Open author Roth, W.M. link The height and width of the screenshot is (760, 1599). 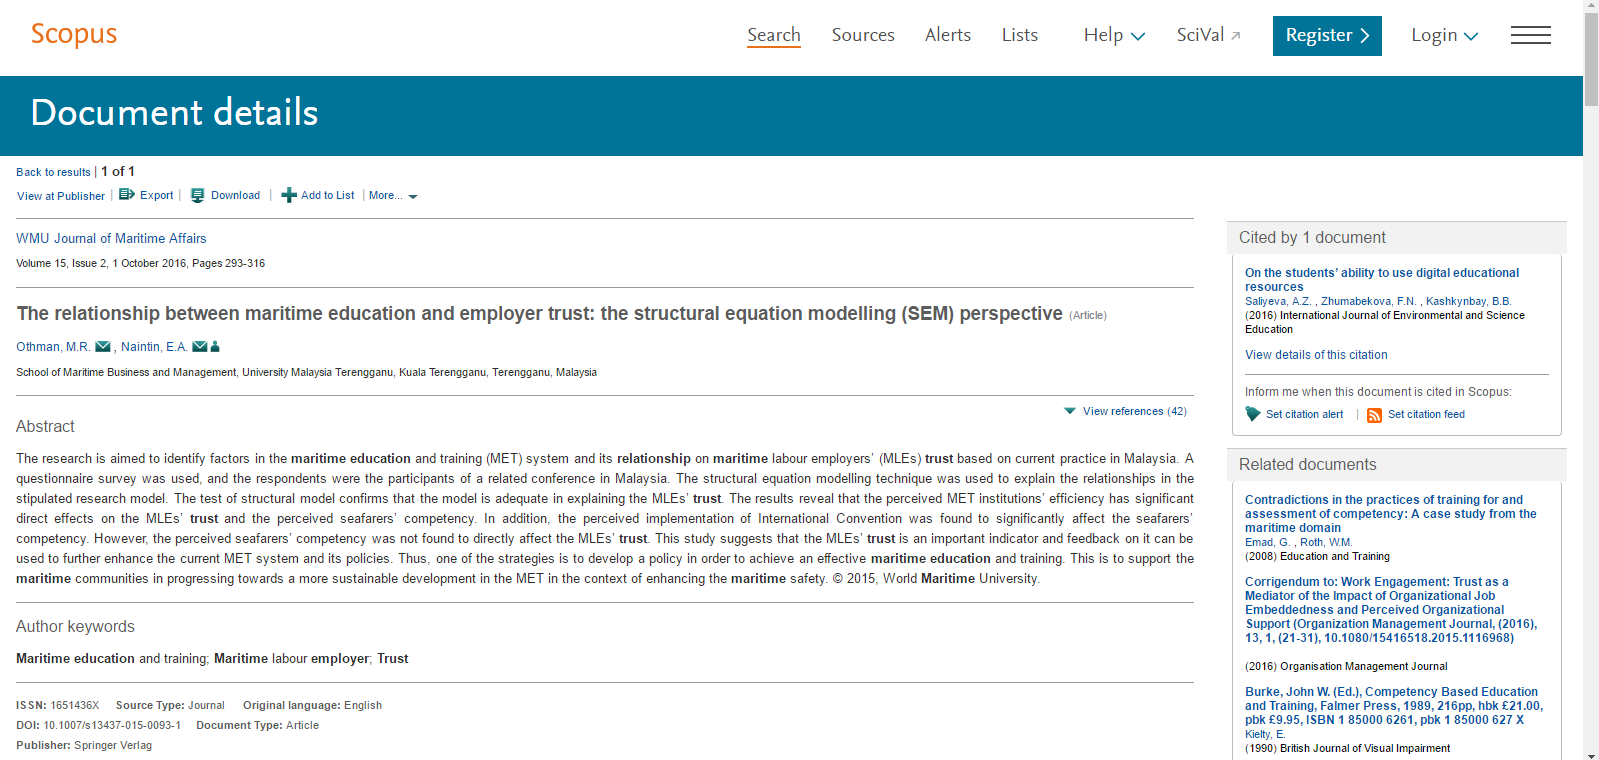coord(1326,542)
